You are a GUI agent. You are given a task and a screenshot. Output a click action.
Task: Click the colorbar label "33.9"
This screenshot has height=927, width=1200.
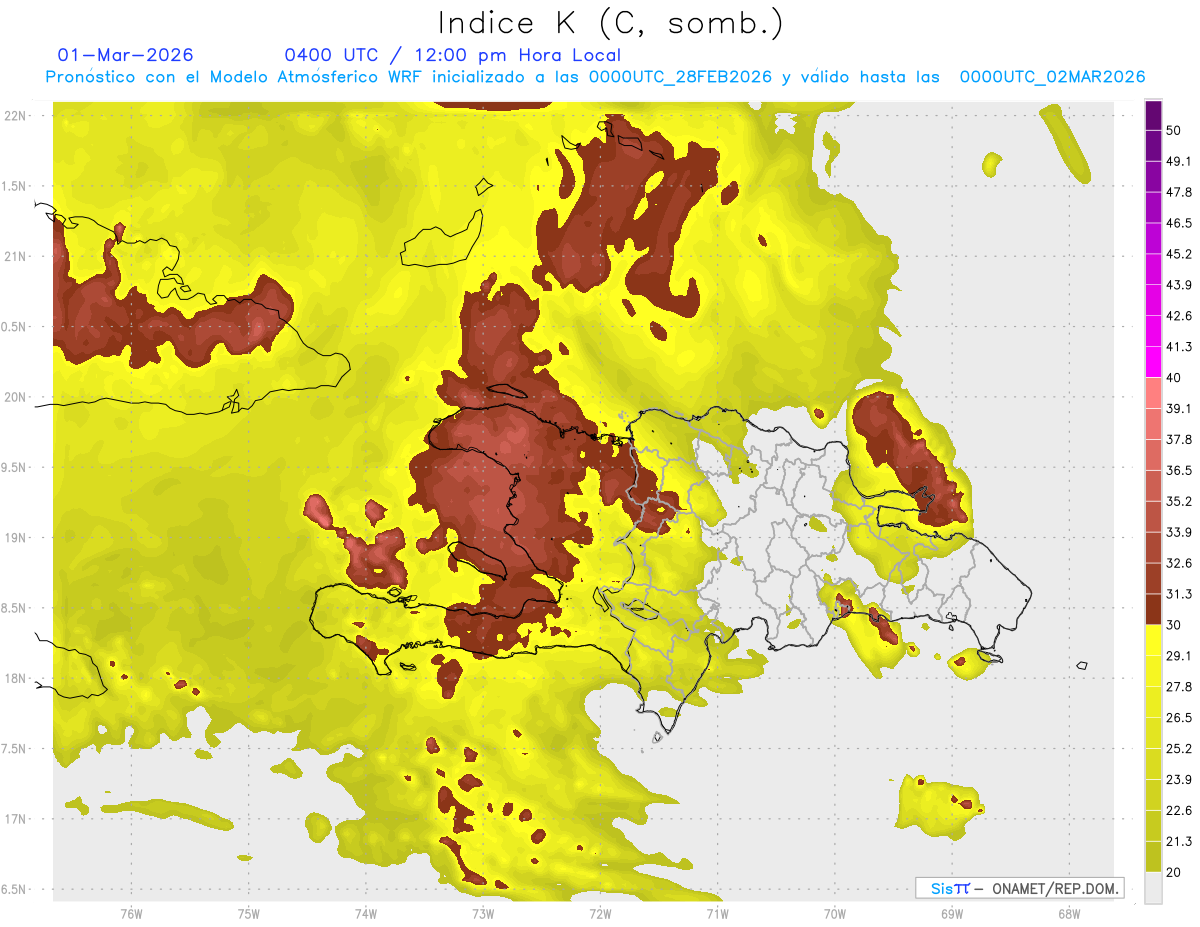(1179, 532)
